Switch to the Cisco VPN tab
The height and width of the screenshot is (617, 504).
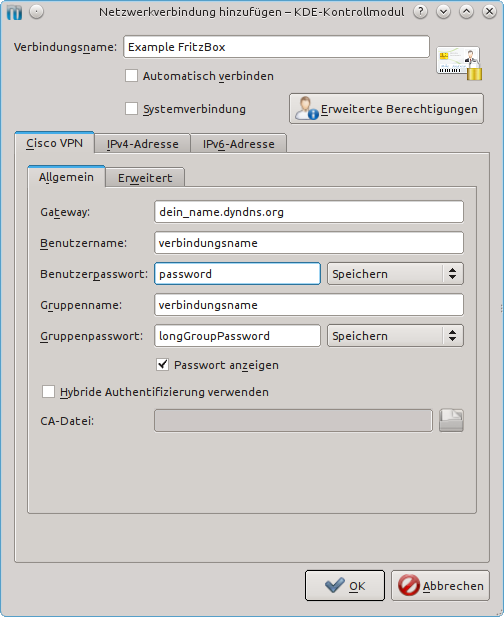[x=54, y=143]
